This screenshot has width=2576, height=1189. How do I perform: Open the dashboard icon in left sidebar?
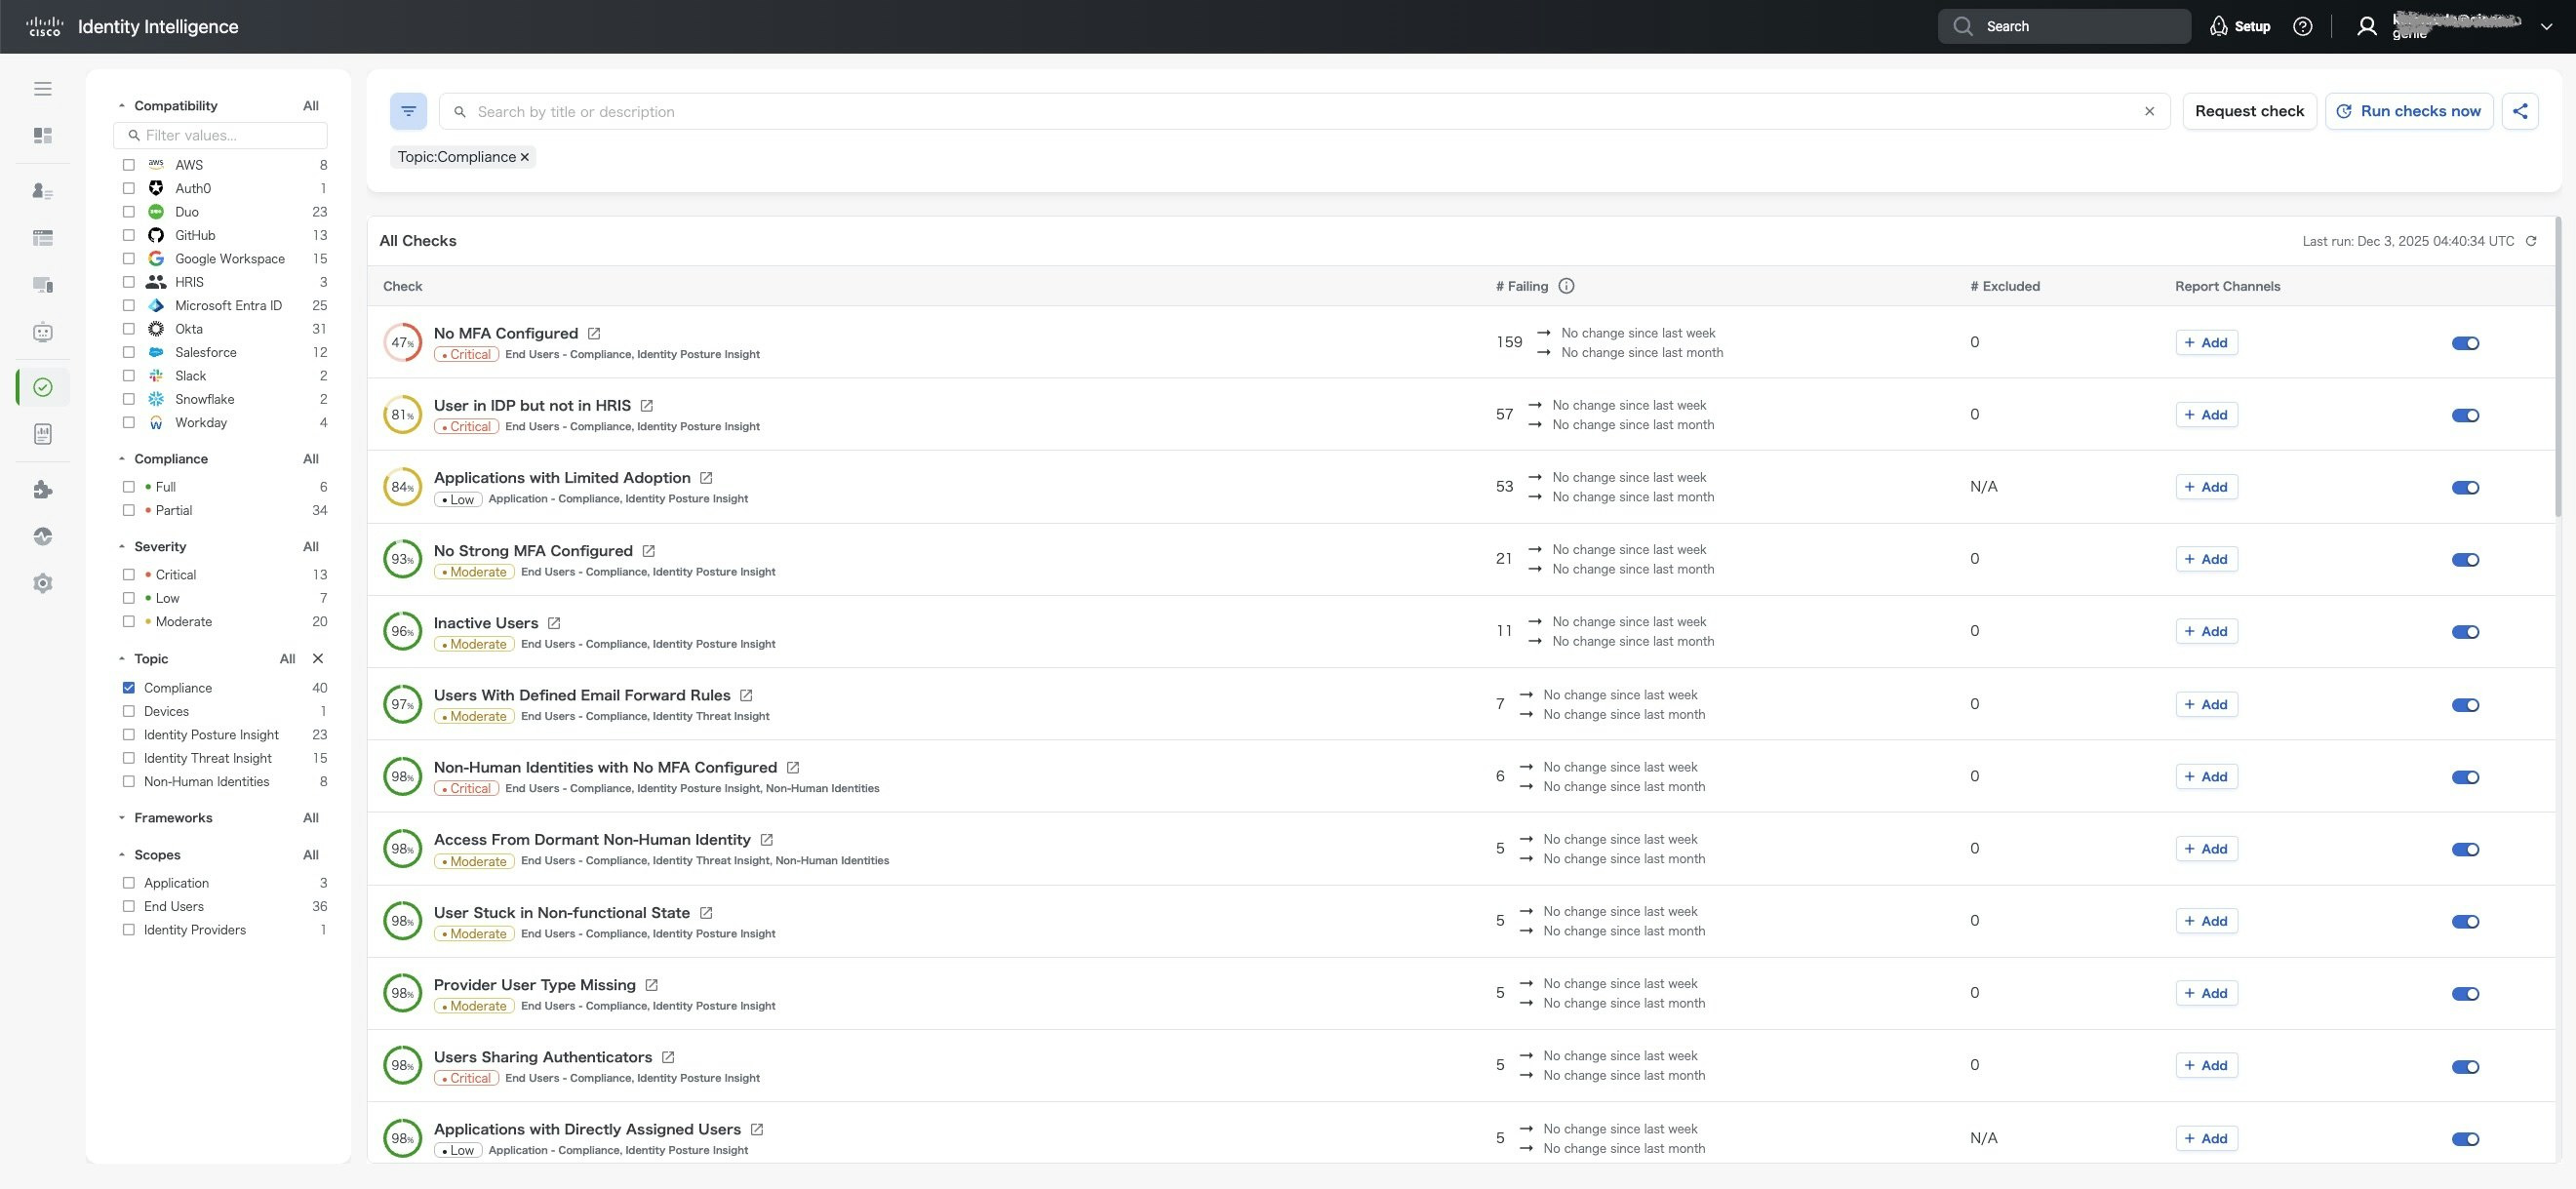[42, 135]
